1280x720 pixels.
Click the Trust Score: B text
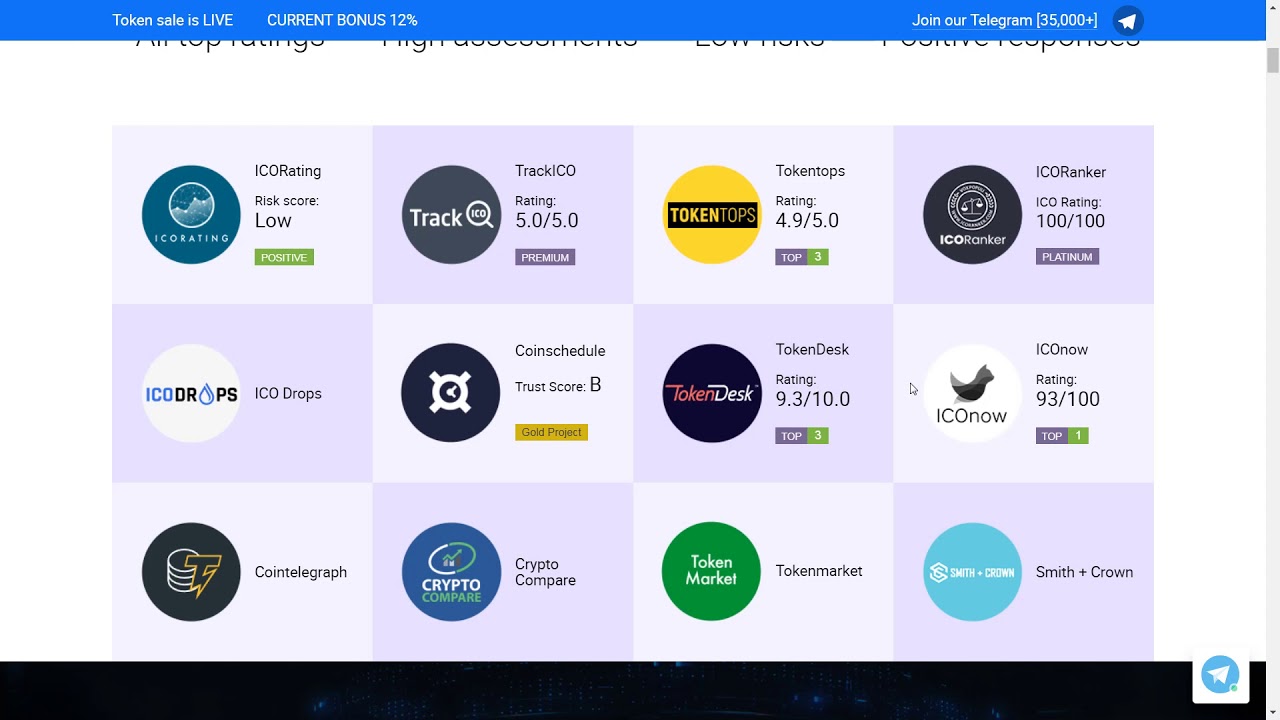pos(558,386)
